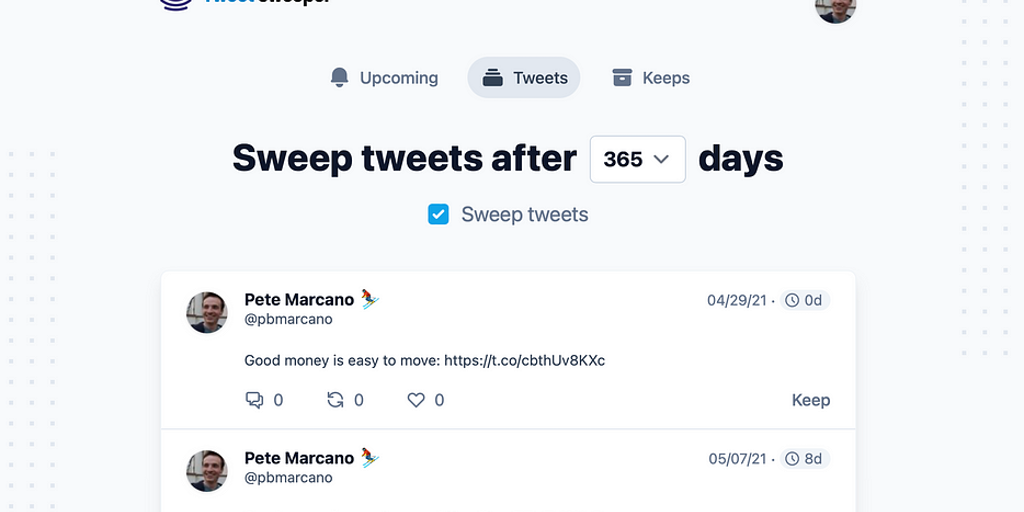The width and height of the screenshot is (1024, 512).
Task: Open the 365 days dropdown
Action: [x=637, y=159]
